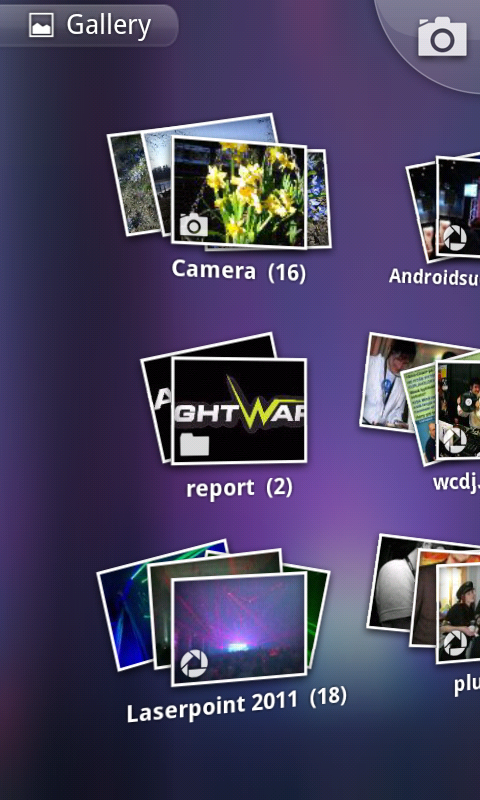Tap the Gallery title button
The height and width of the screenshot is (800, 480).
point(89,25)
